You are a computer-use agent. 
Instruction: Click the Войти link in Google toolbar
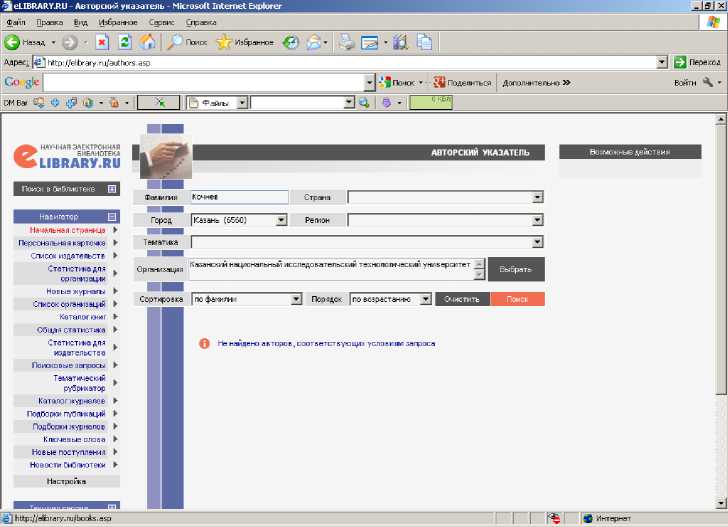point(685,83)
